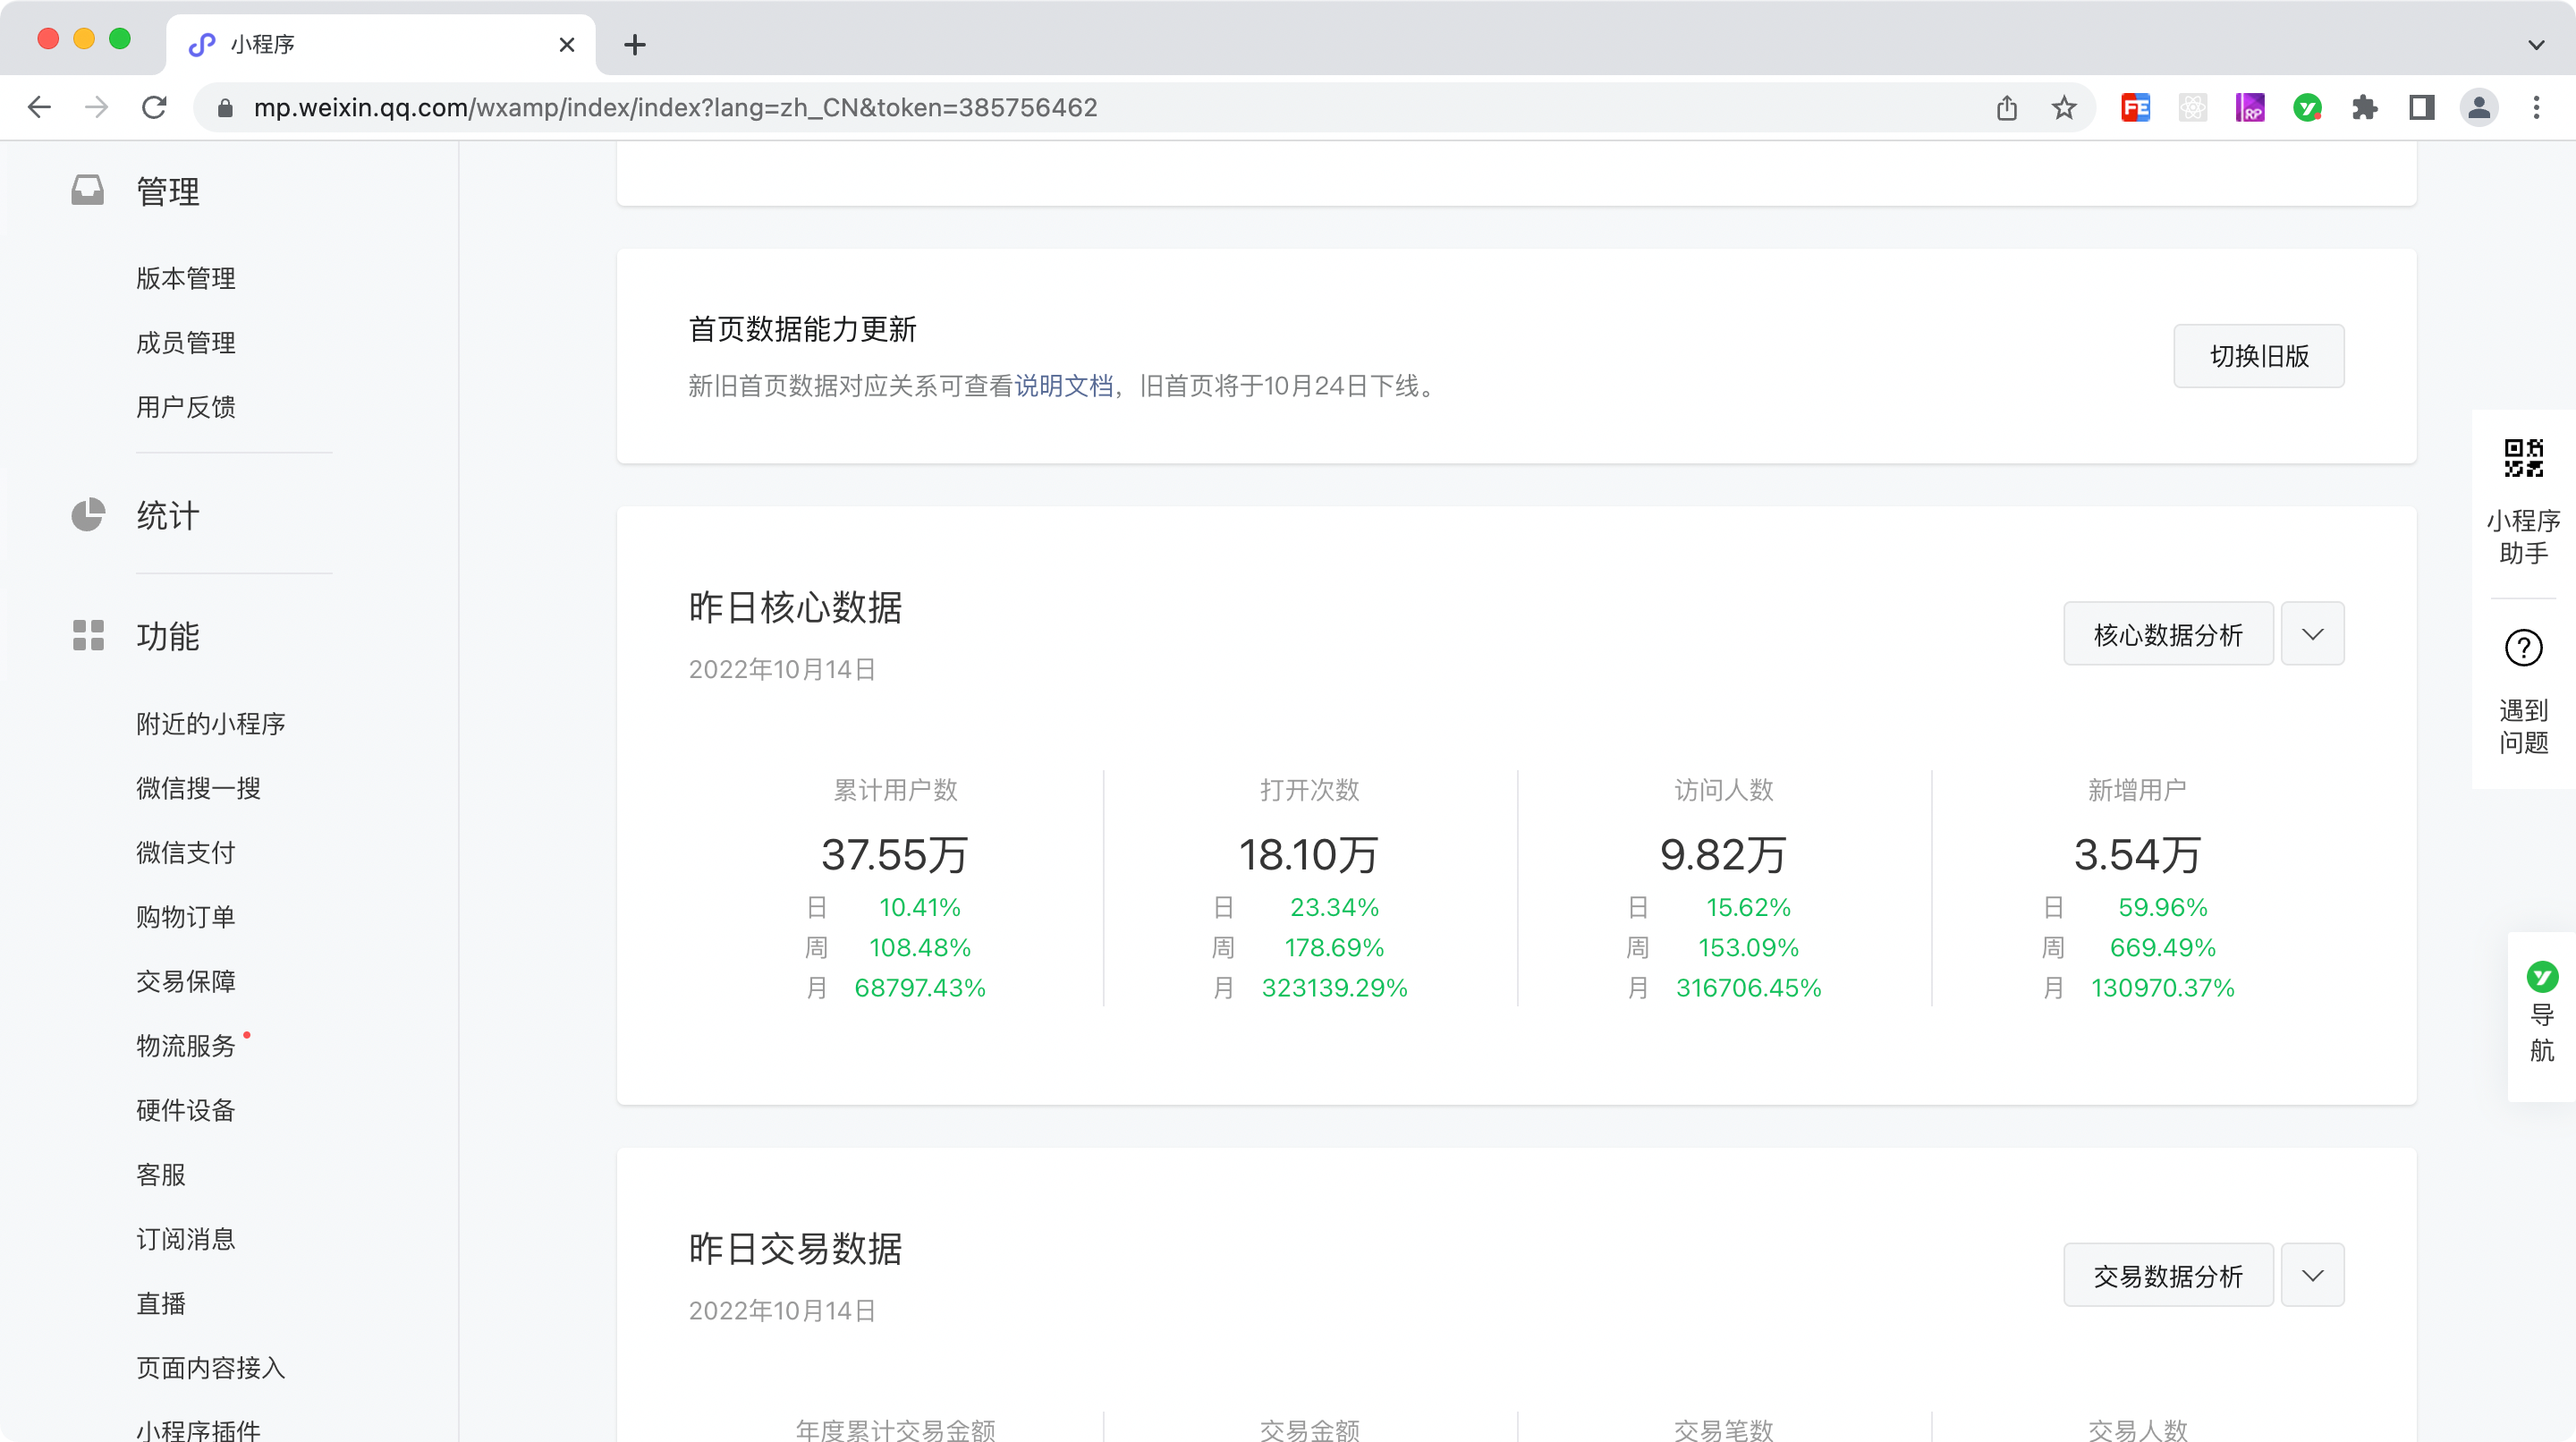Open Version Management in the sidebar
Viewport: 2576px width, 1442px height.
[x=186, y=278]
